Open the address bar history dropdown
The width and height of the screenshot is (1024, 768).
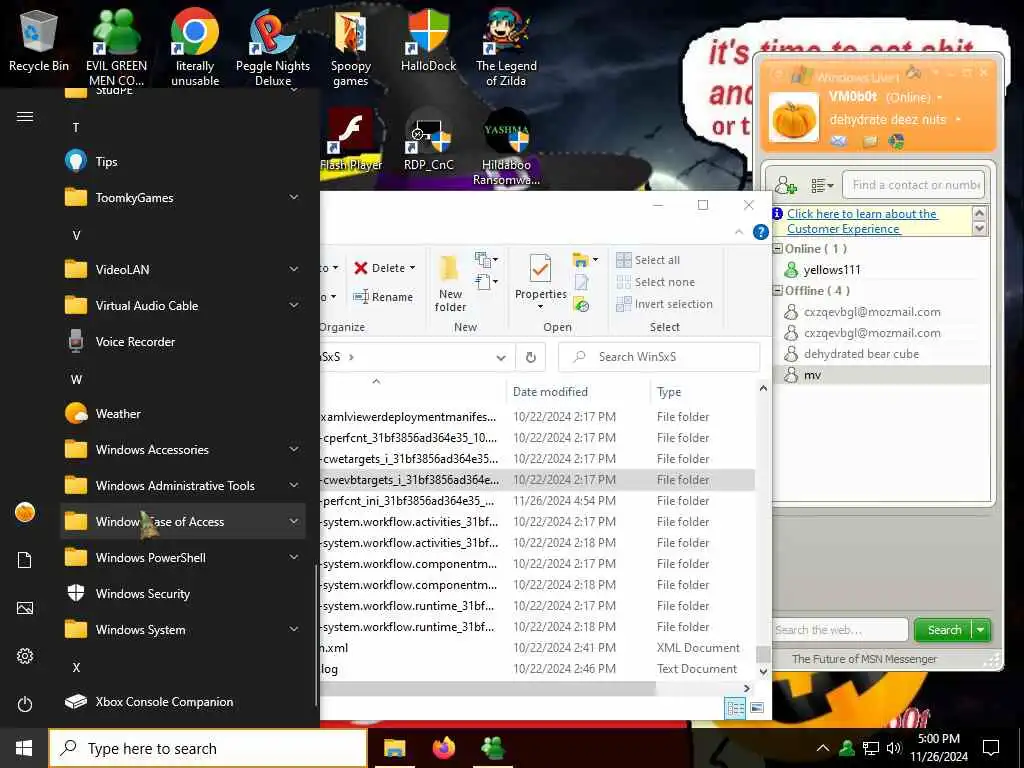tap(501, 357)
